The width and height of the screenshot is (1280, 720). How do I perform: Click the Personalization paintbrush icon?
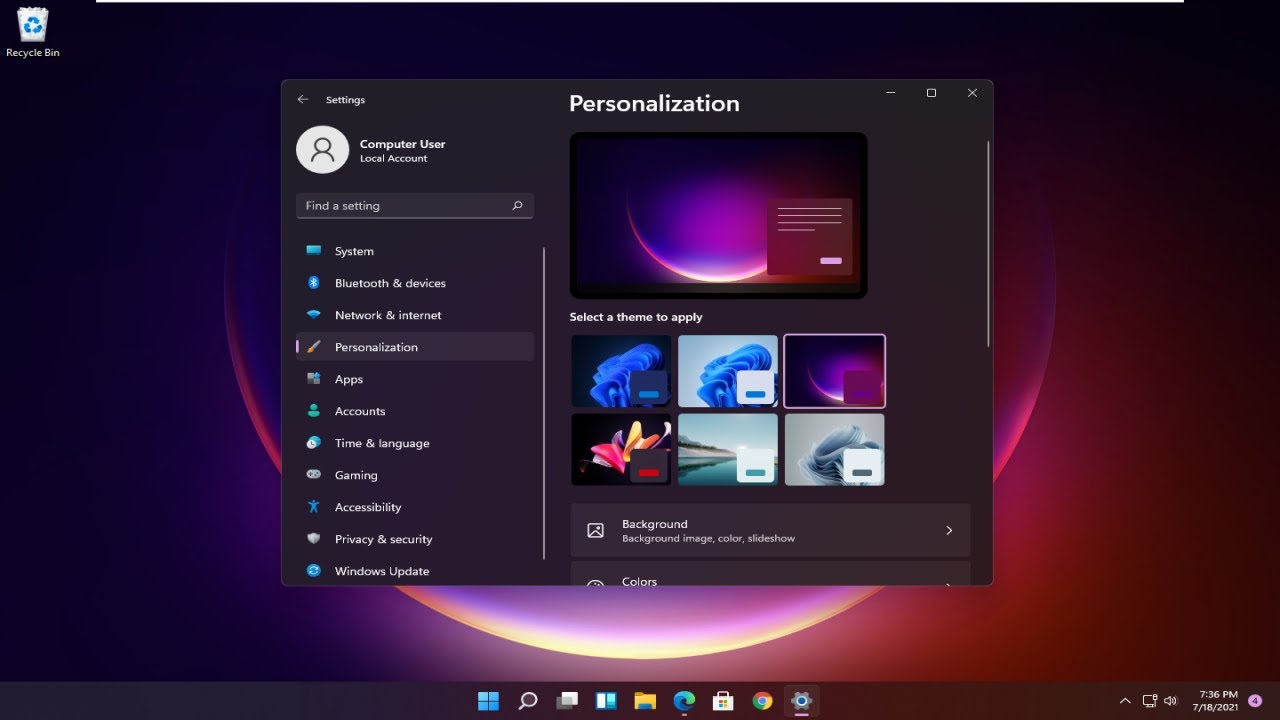point(314,347)
